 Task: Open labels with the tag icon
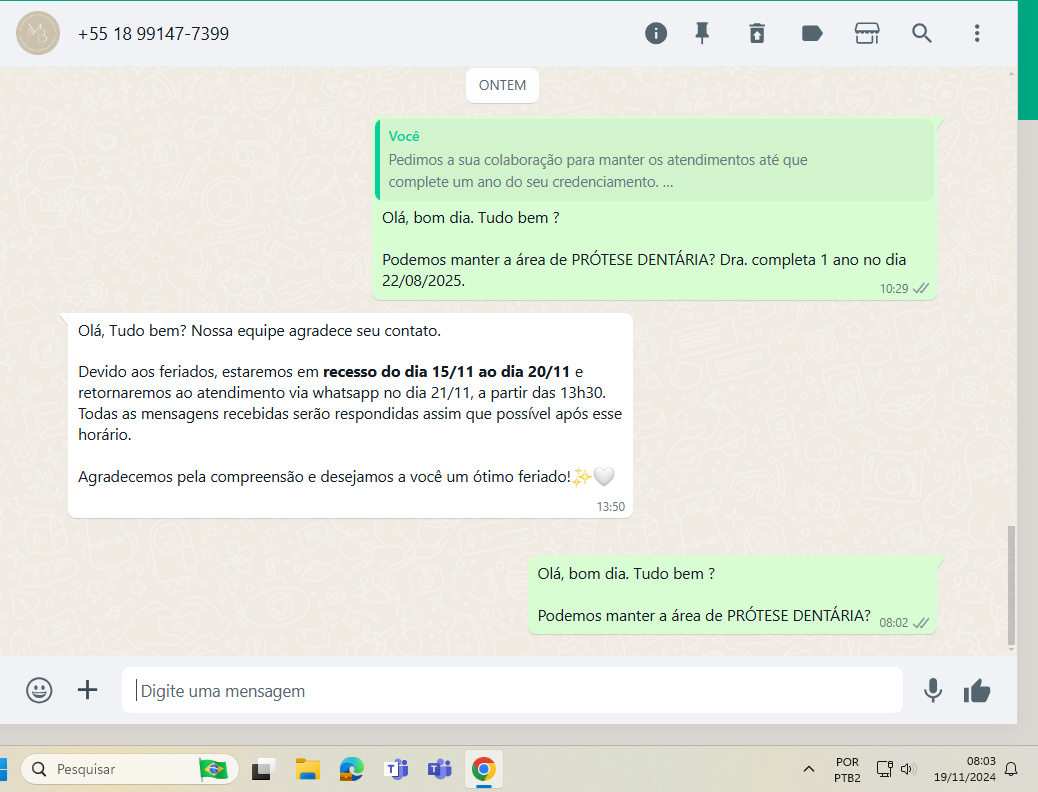point(812,33)
